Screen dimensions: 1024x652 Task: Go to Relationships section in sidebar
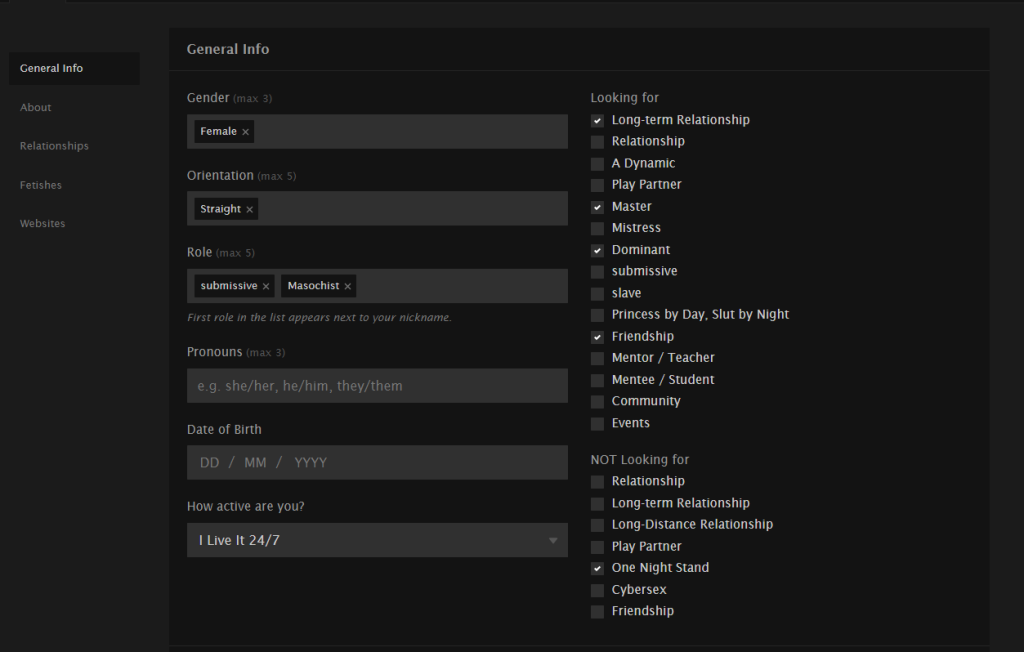pos(54,146)
